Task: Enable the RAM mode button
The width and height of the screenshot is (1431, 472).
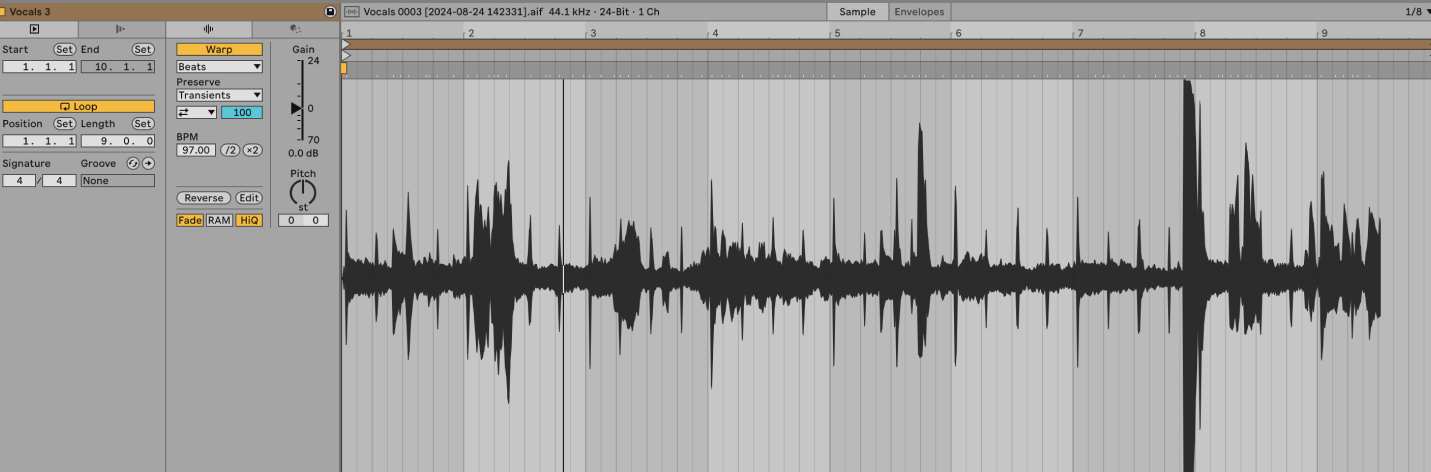Action: coord(219,220)
